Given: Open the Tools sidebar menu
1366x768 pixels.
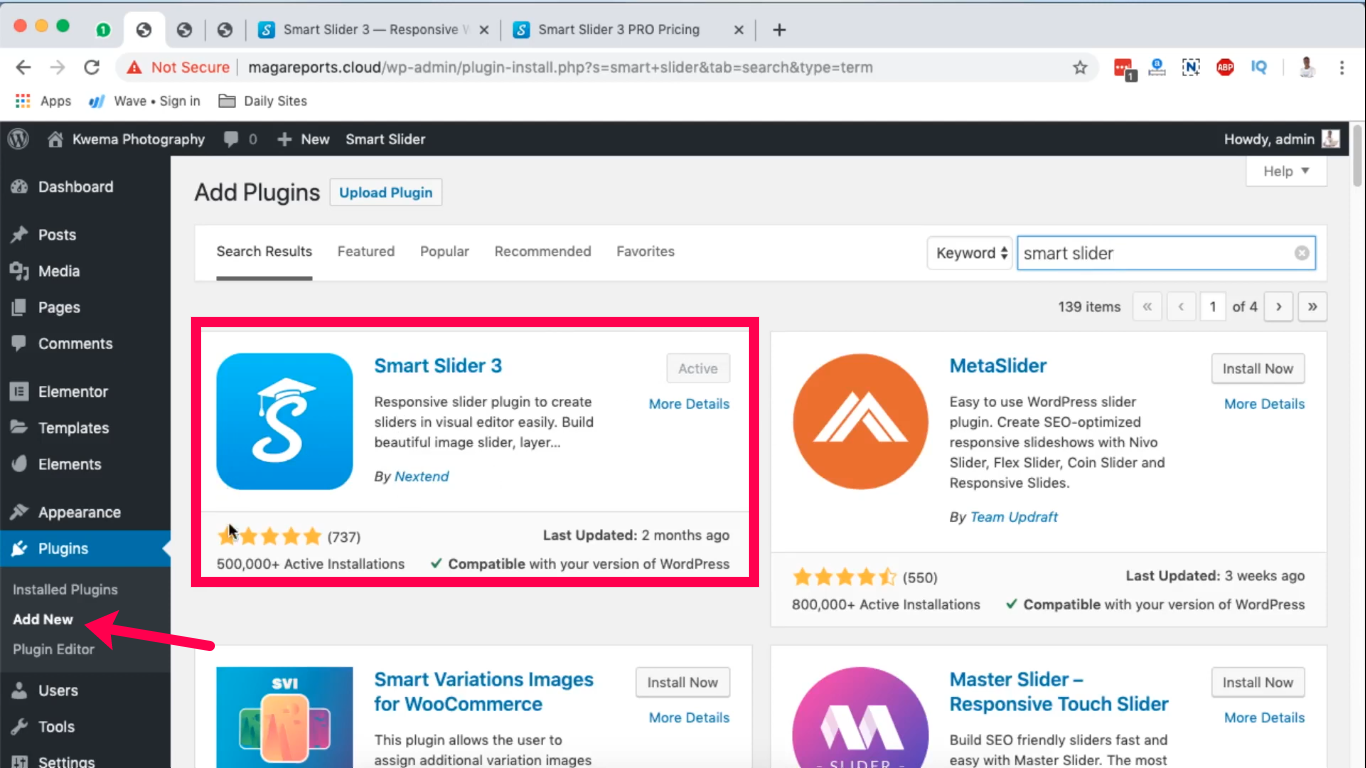Looking at the screenshot, I should point(56,727).
